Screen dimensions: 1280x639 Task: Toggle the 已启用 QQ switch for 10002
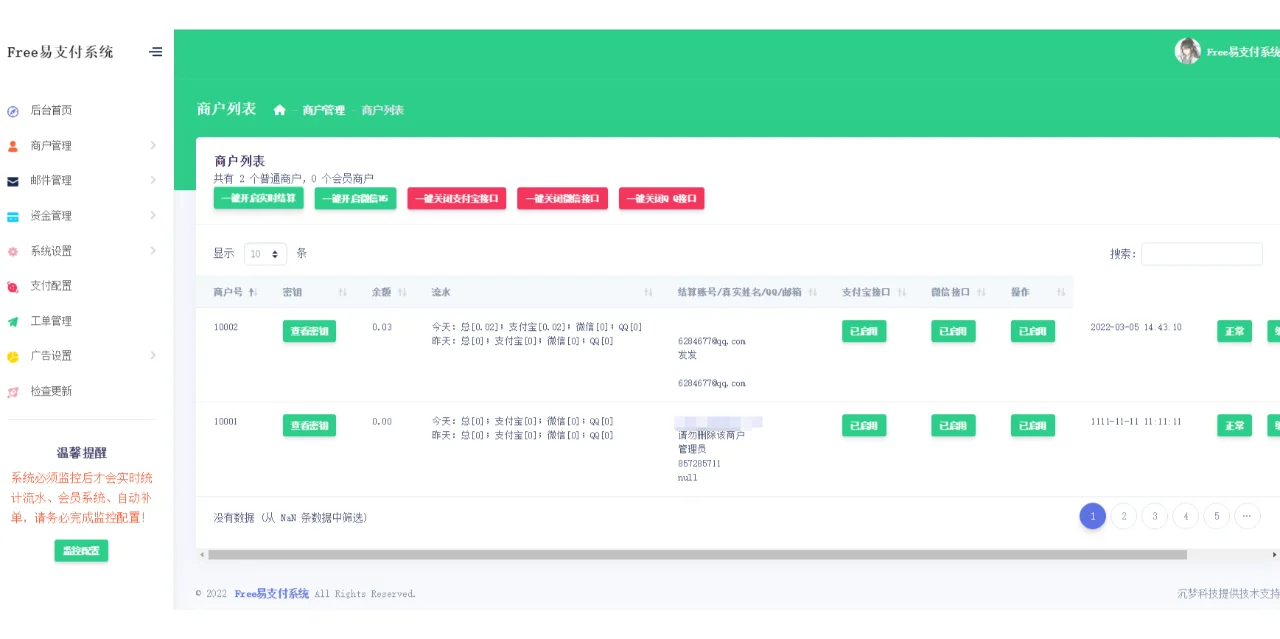coord(1032,331)
